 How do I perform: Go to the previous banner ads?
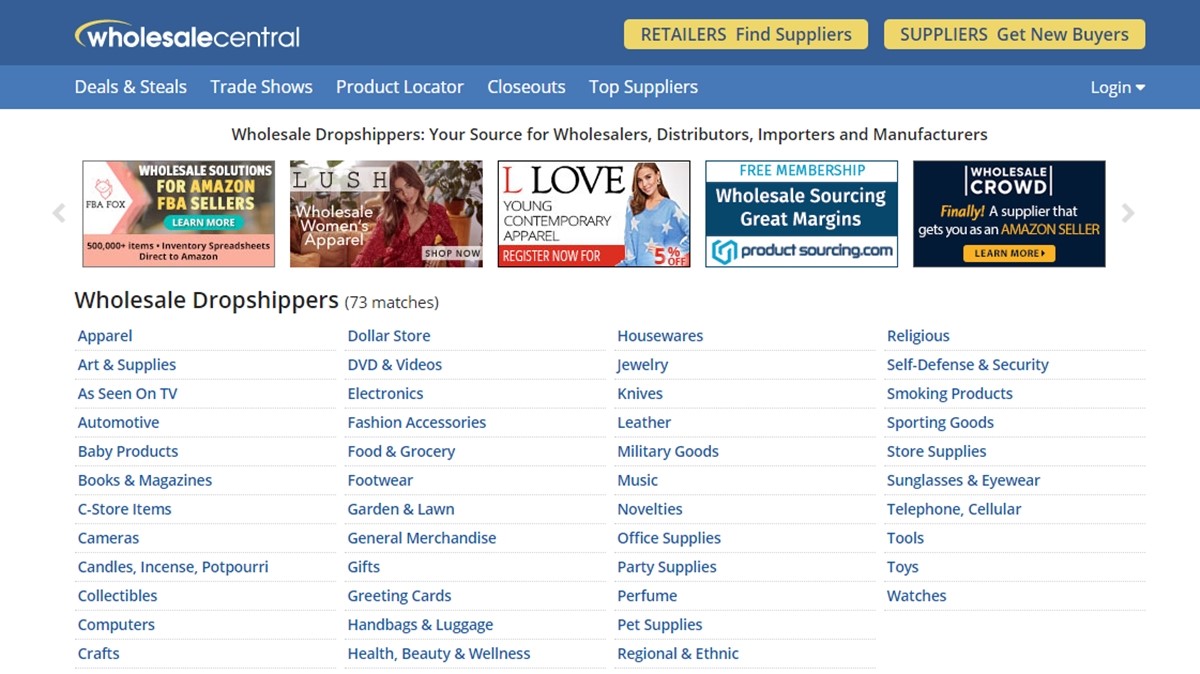(59, 213)
